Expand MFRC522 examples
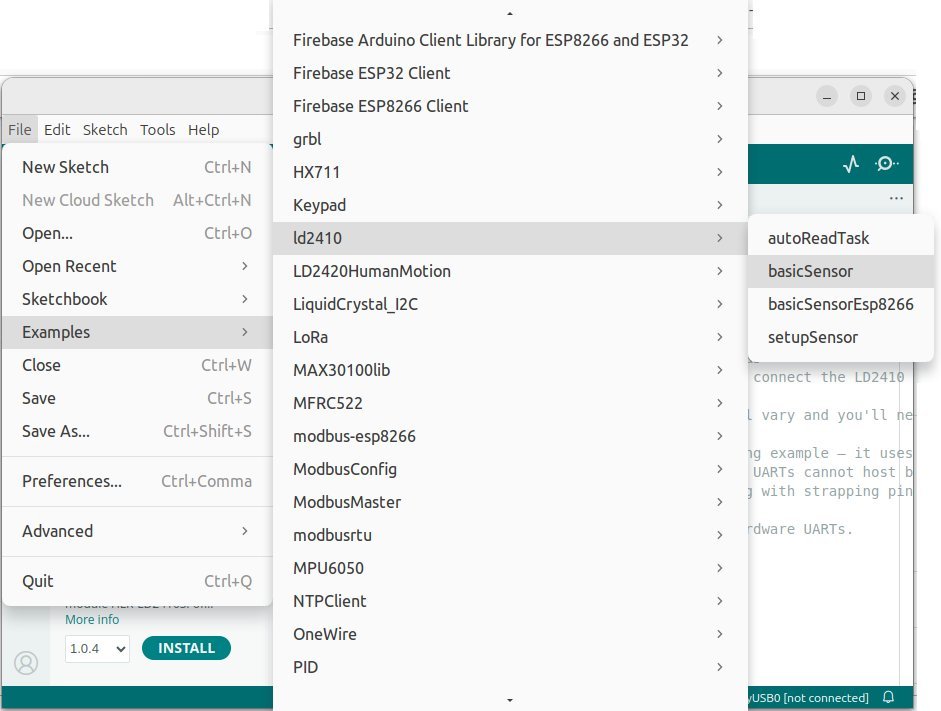 click(x=510, y=403)
